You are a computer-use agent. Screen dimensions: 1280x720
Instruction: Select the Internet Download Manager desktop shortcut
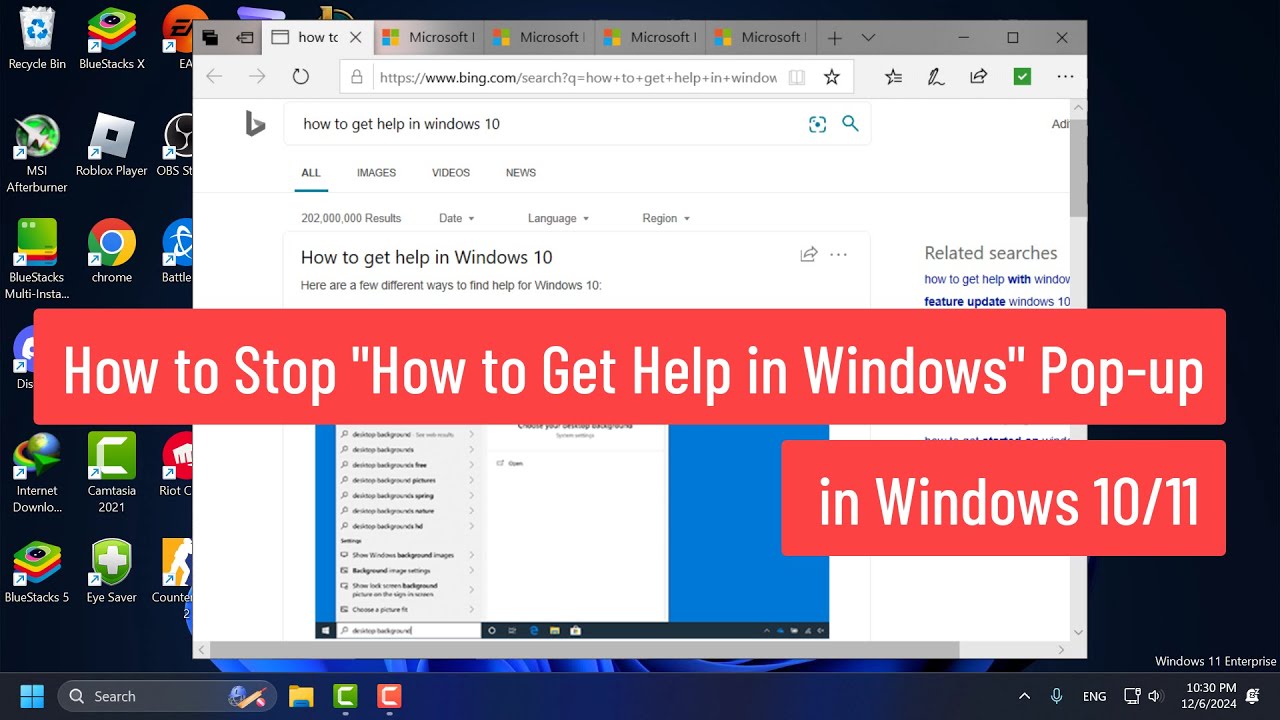(37, 474)
